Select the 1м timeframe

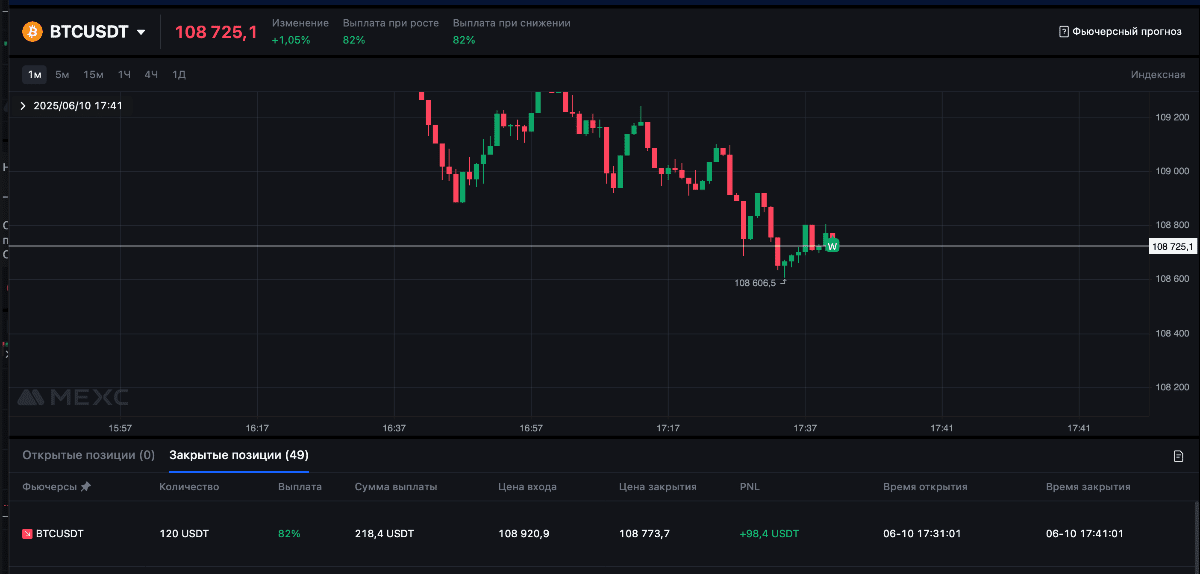35,74
